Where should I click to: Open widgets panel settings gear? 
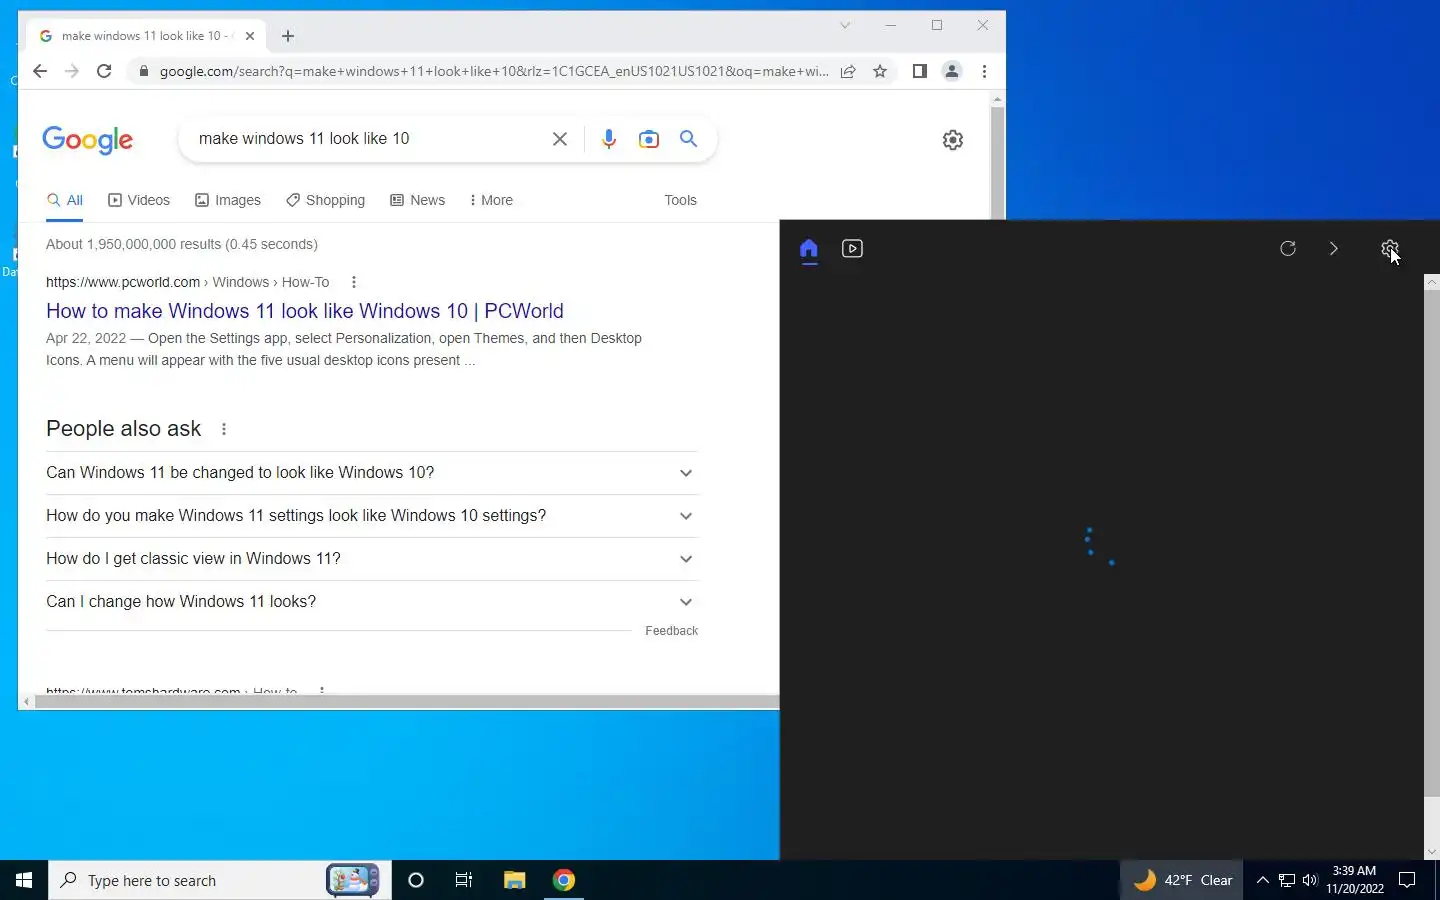1389,248
